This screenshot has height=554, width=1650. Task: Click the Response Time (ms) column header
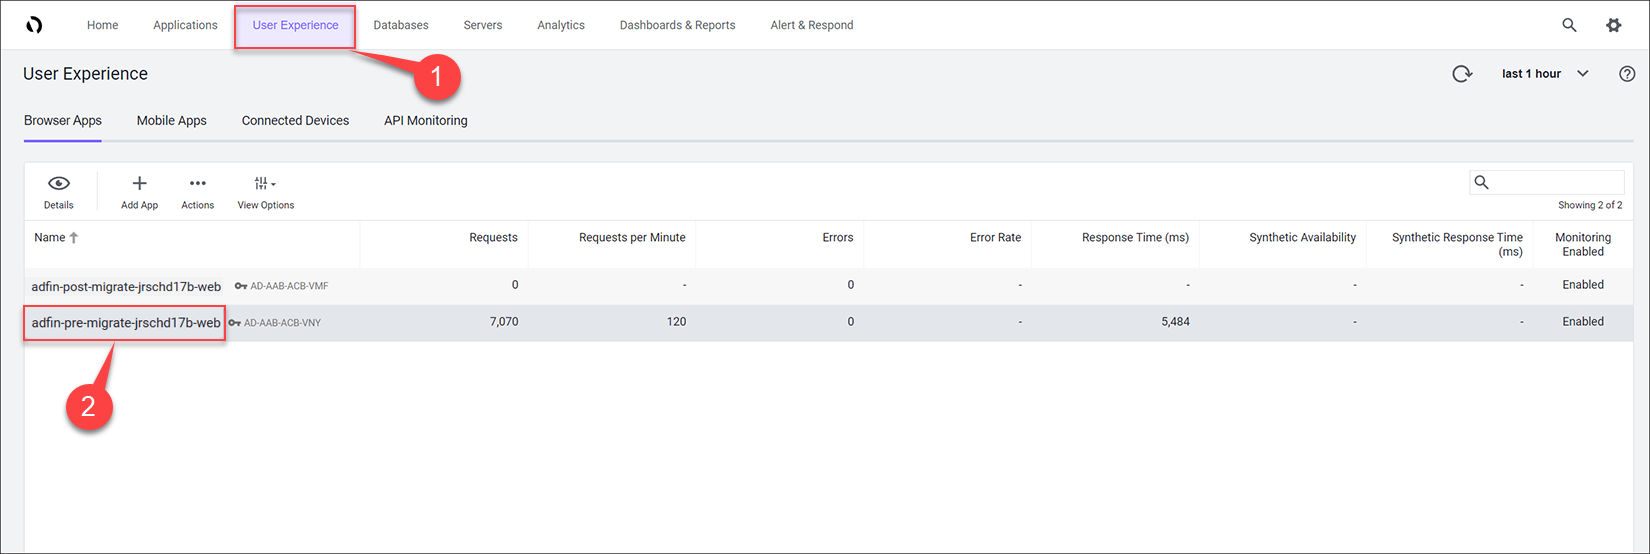1135,238
